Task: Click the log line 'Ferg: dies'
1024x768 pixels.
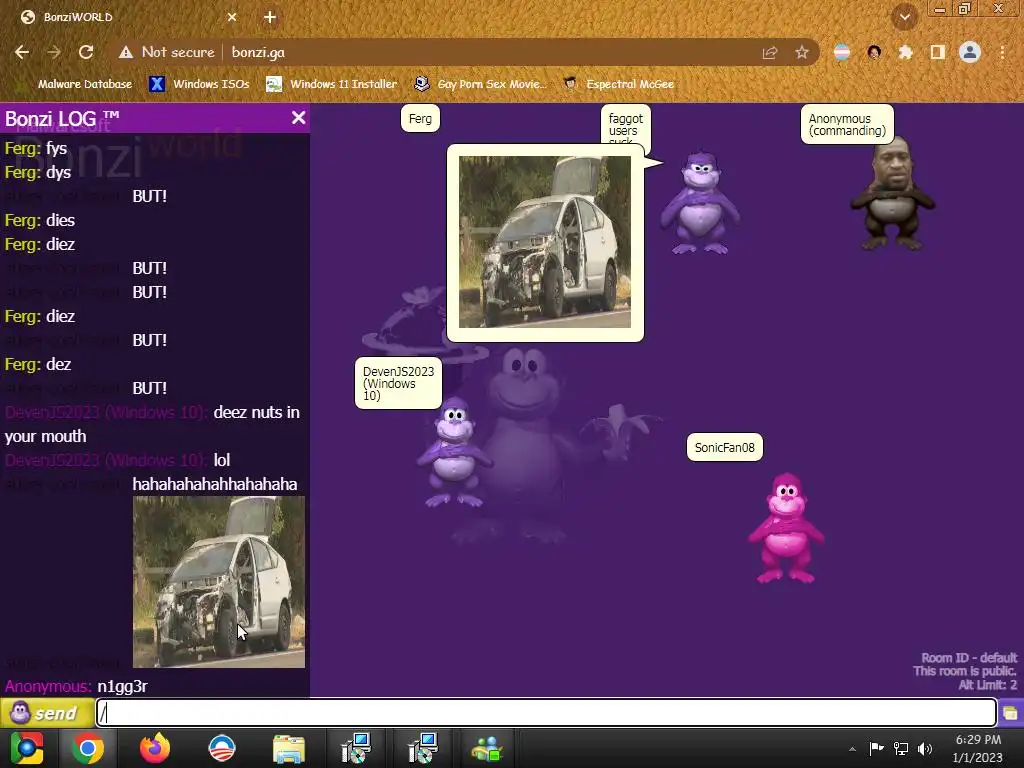Action: tap(40, 220)
